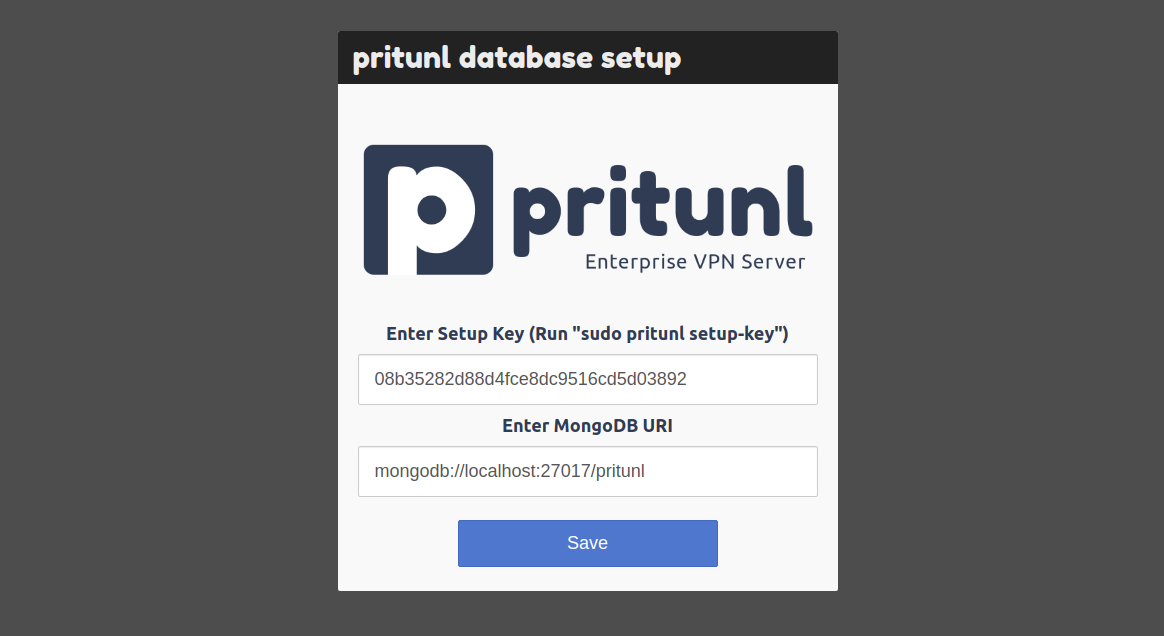
Task: Click the "Enter MongoDB URI" label
Action: [587, 426]
